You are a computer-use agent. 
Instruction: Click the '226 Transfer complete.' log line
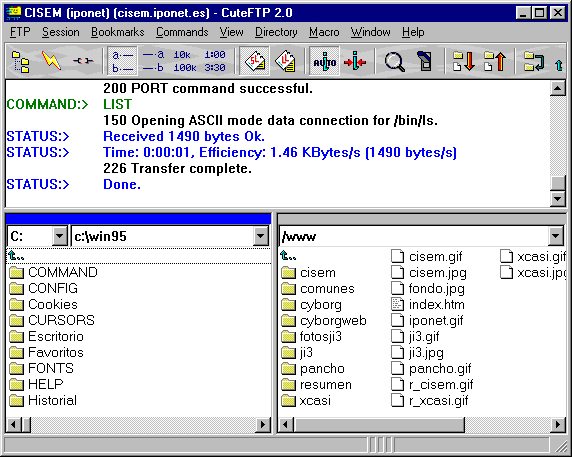(177, 169)
